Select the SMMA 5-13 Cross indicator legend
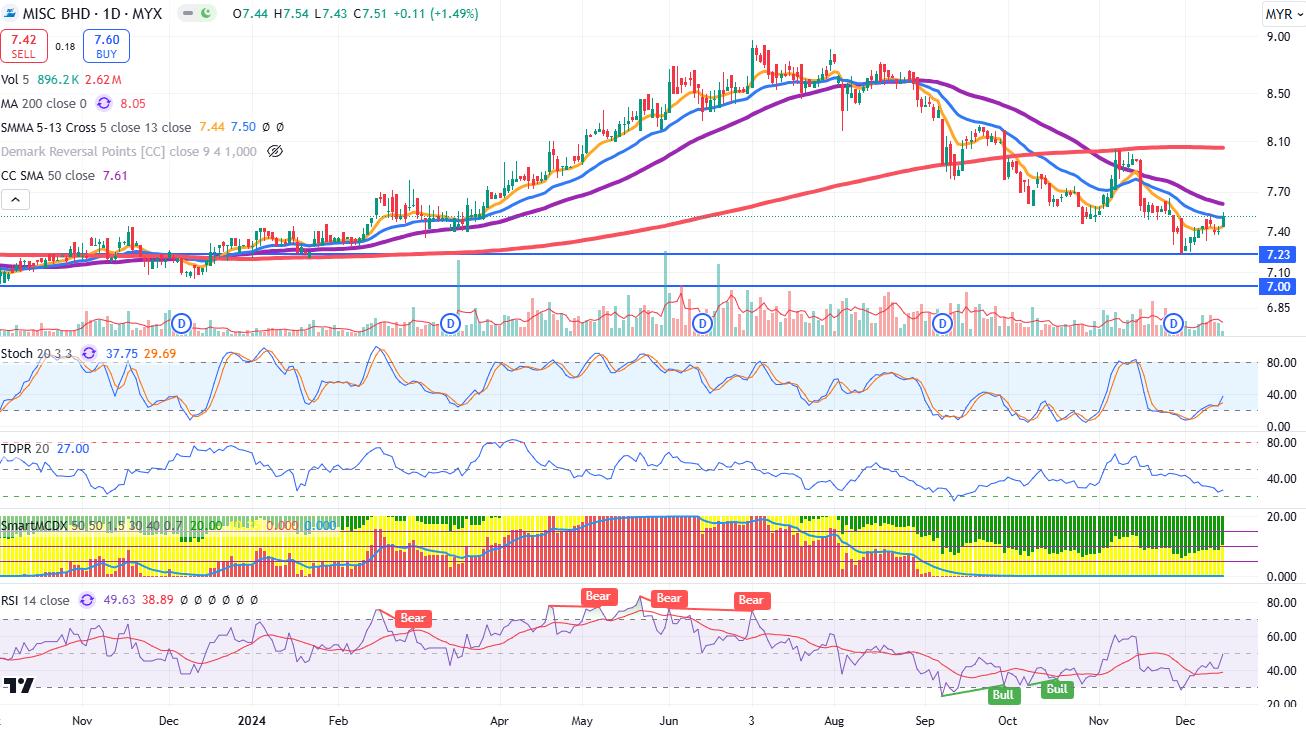The width and height of the screenshot is (1306, 730). (97, 127)
